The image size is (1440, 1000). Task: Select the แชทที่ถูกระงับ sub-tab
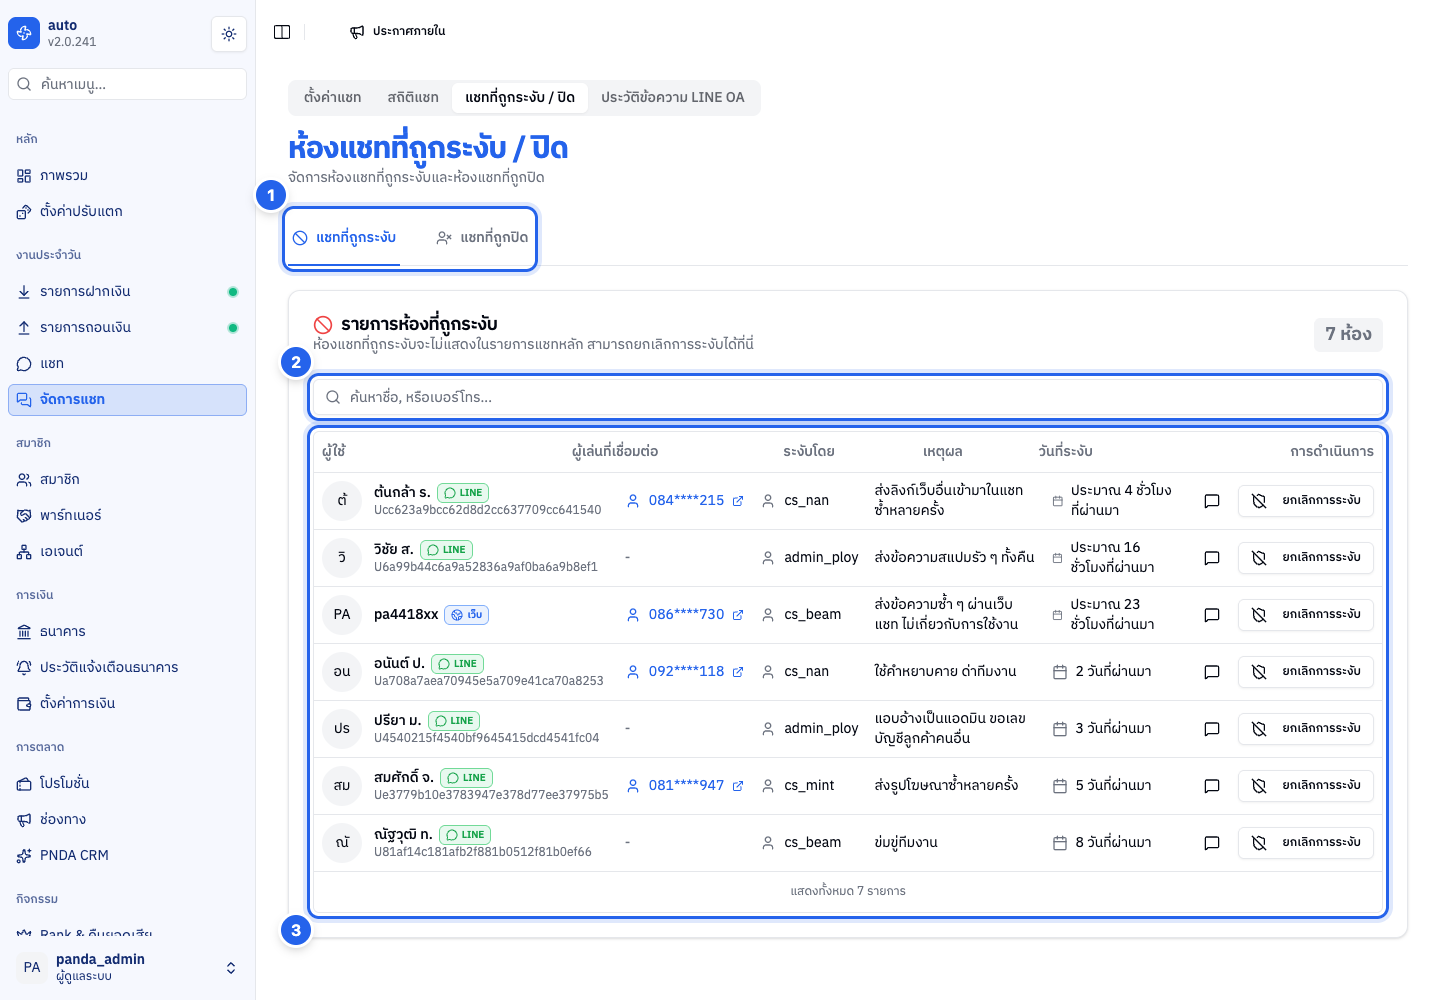[345, 238]
